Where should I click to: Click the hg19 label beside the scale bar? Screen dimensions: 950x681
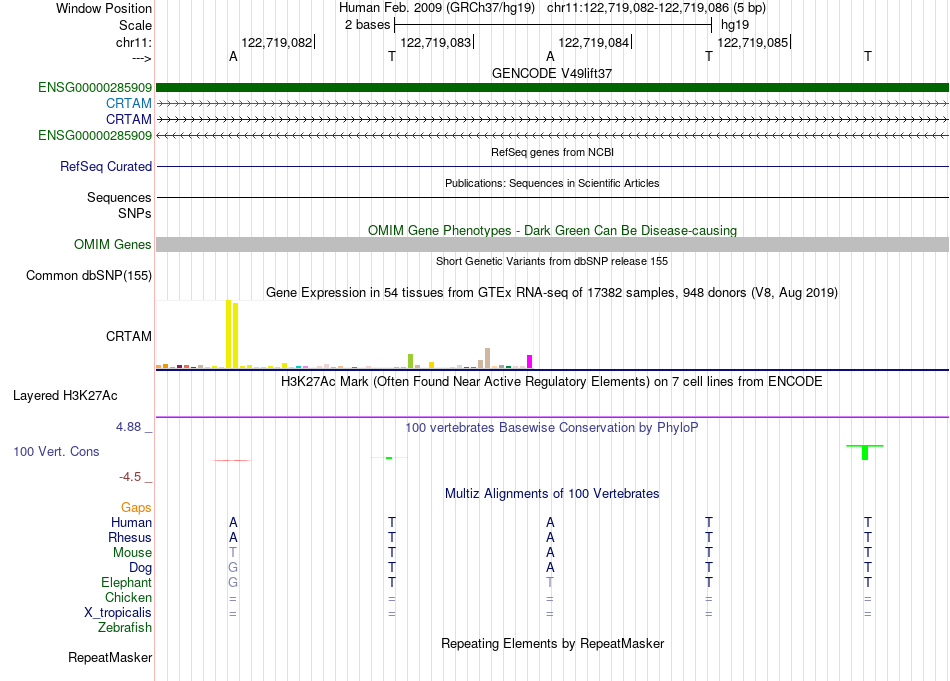coord(734,25)
